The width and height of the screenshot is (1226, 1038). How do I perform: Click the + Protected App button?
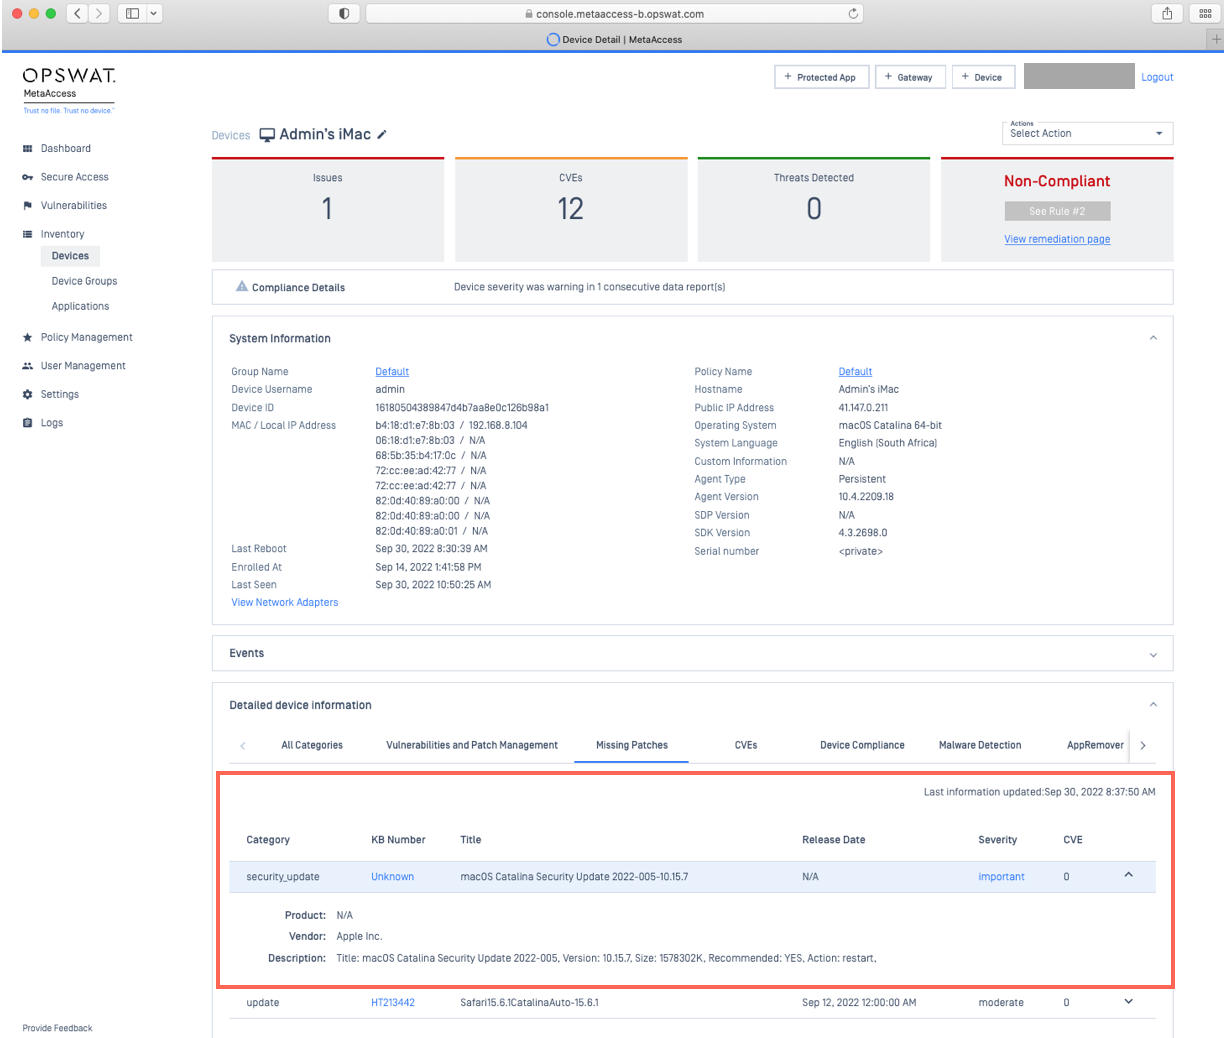820,77
